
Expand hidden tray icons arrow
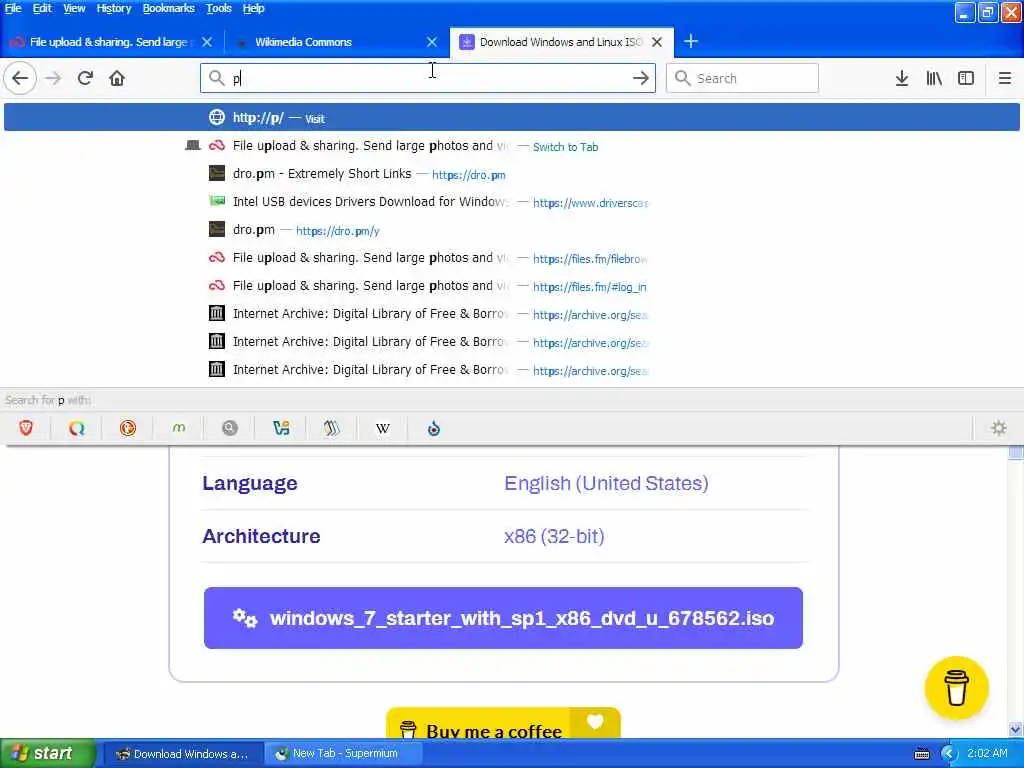[x=949, y=754]
